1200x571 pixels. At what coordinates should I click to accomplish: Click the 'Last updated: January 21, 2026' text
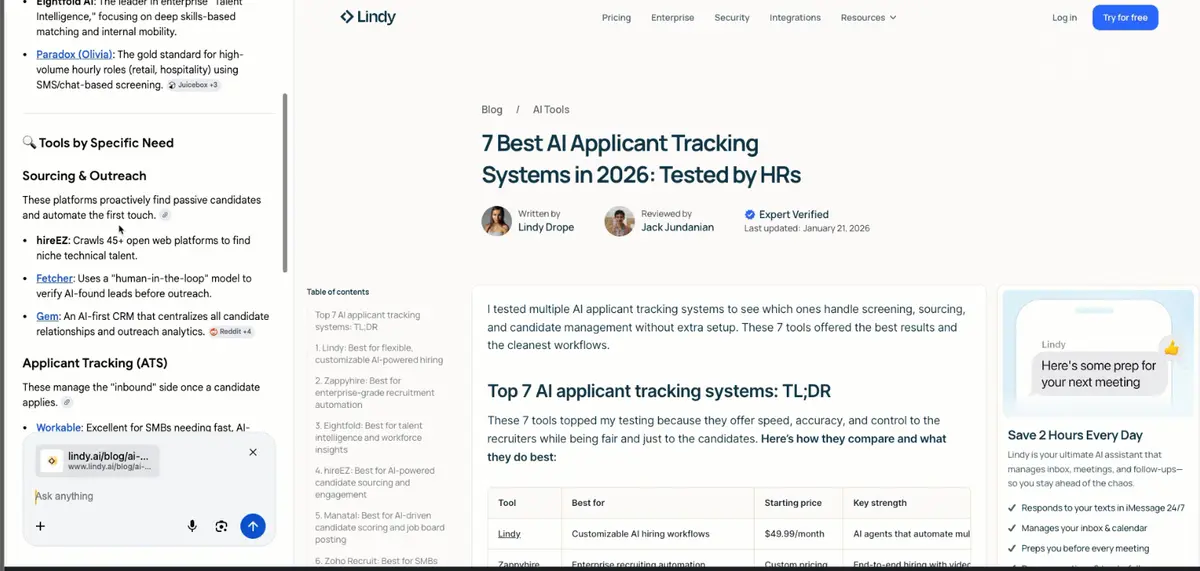click(807, 228)
